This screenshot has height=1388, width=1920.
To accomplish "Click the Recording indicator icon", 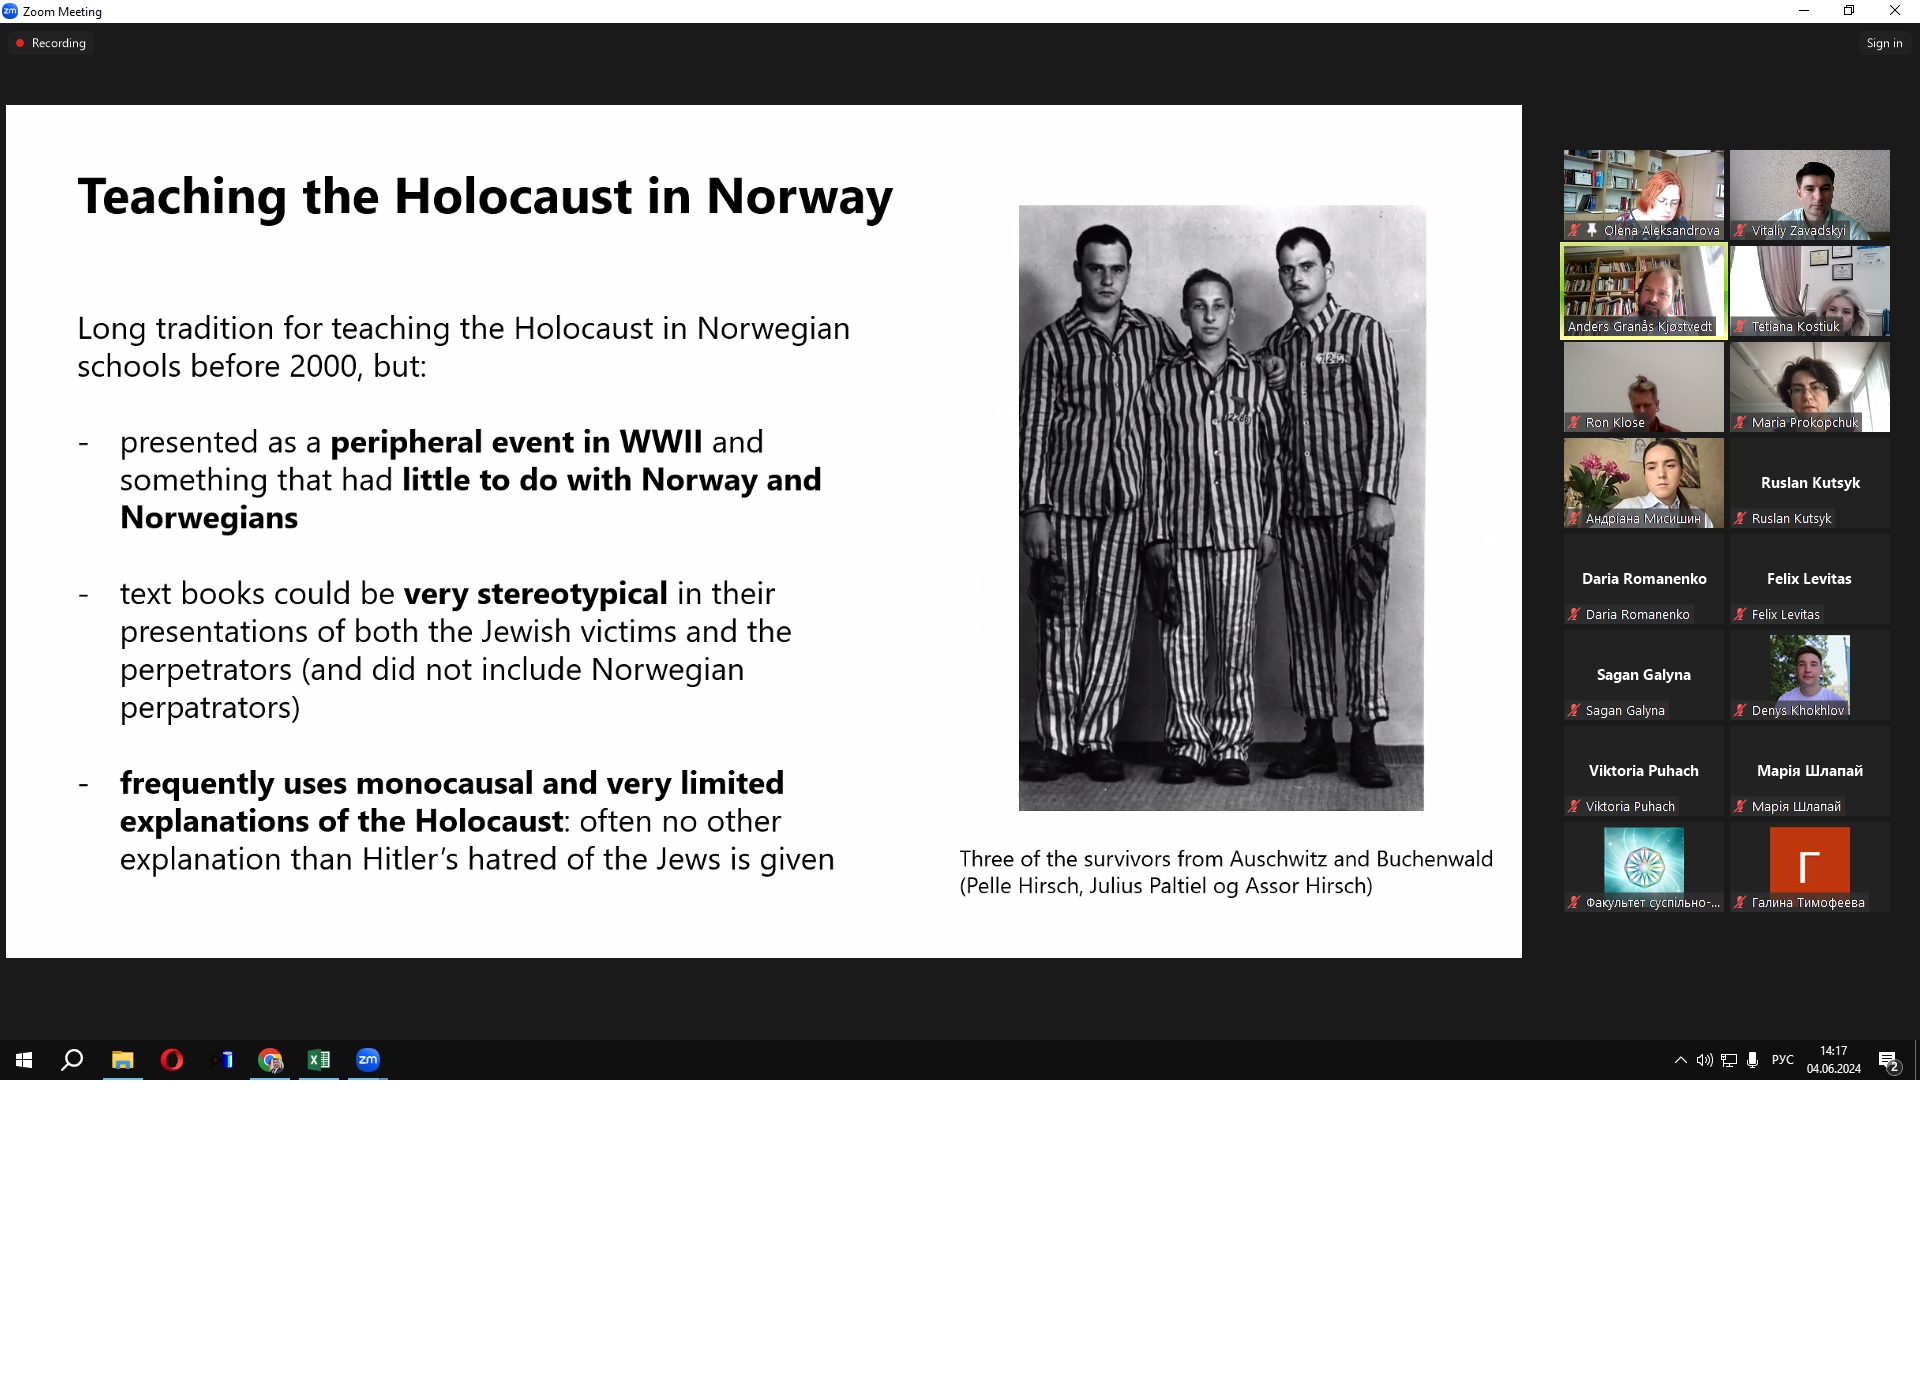I will (x=19, y=43).
